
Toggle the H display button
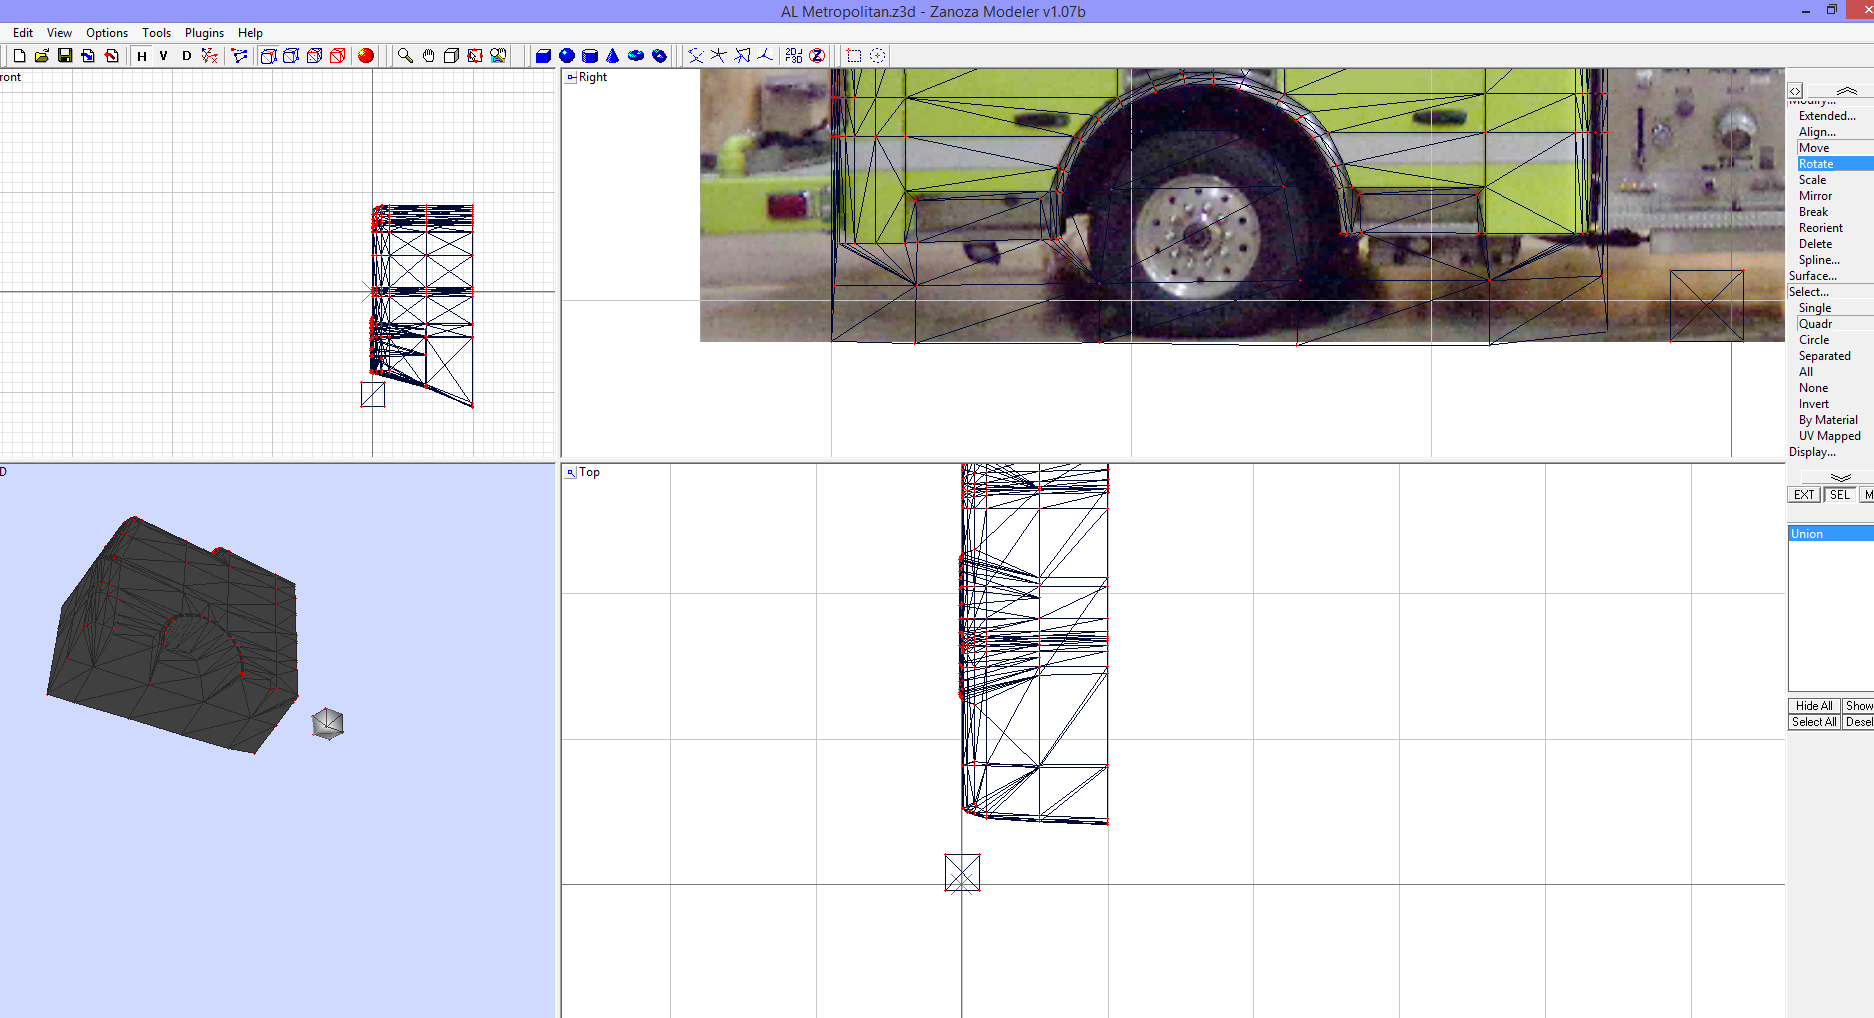(141, 56)
